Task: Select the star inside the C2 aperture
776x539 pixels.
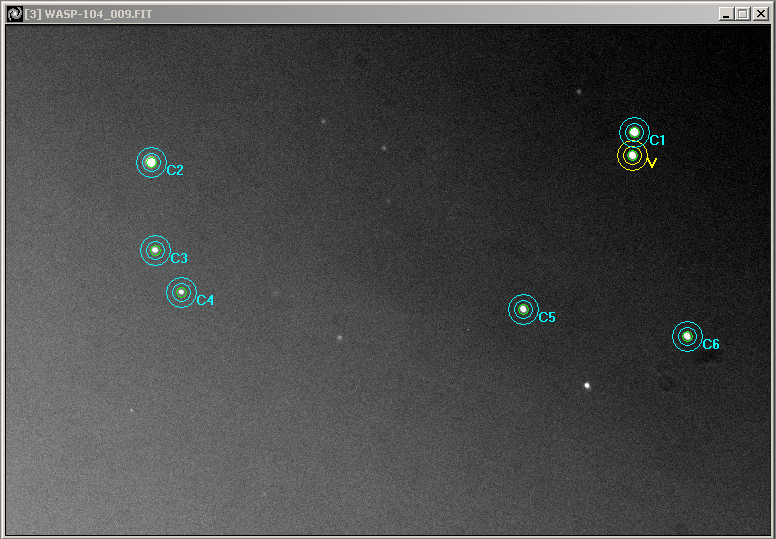Action: pos(151,162)
